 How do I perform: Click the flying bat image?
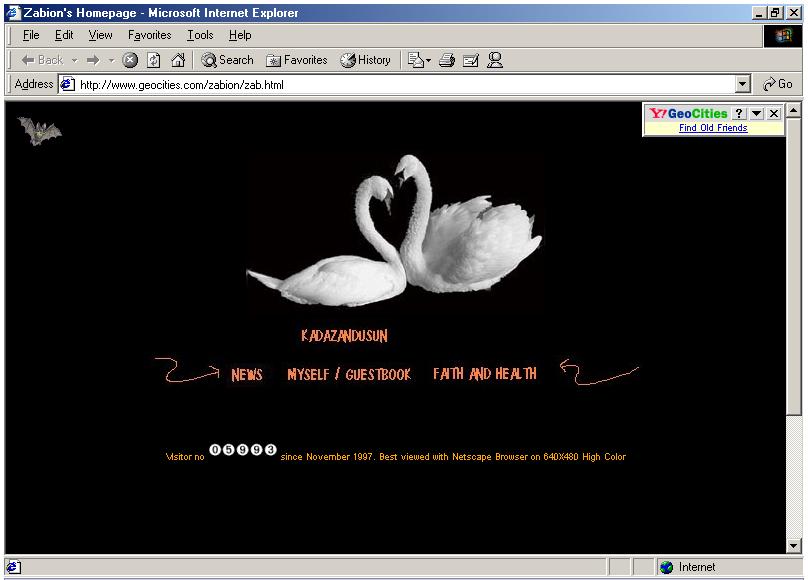click(x=39, y=131)
